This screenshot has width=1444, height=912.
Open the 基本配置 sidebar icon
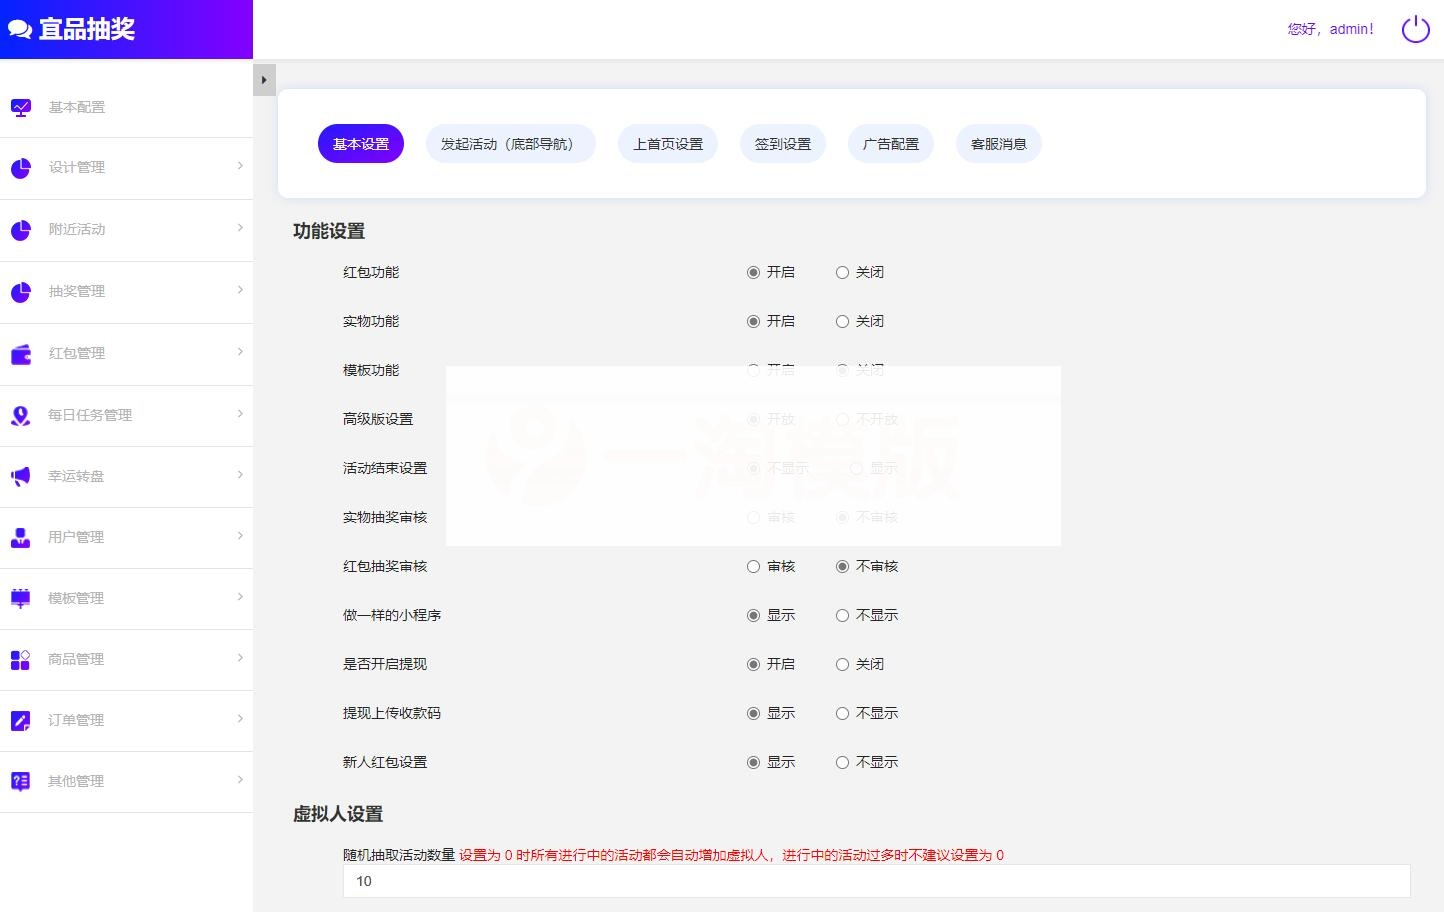[x=21, y=106]
